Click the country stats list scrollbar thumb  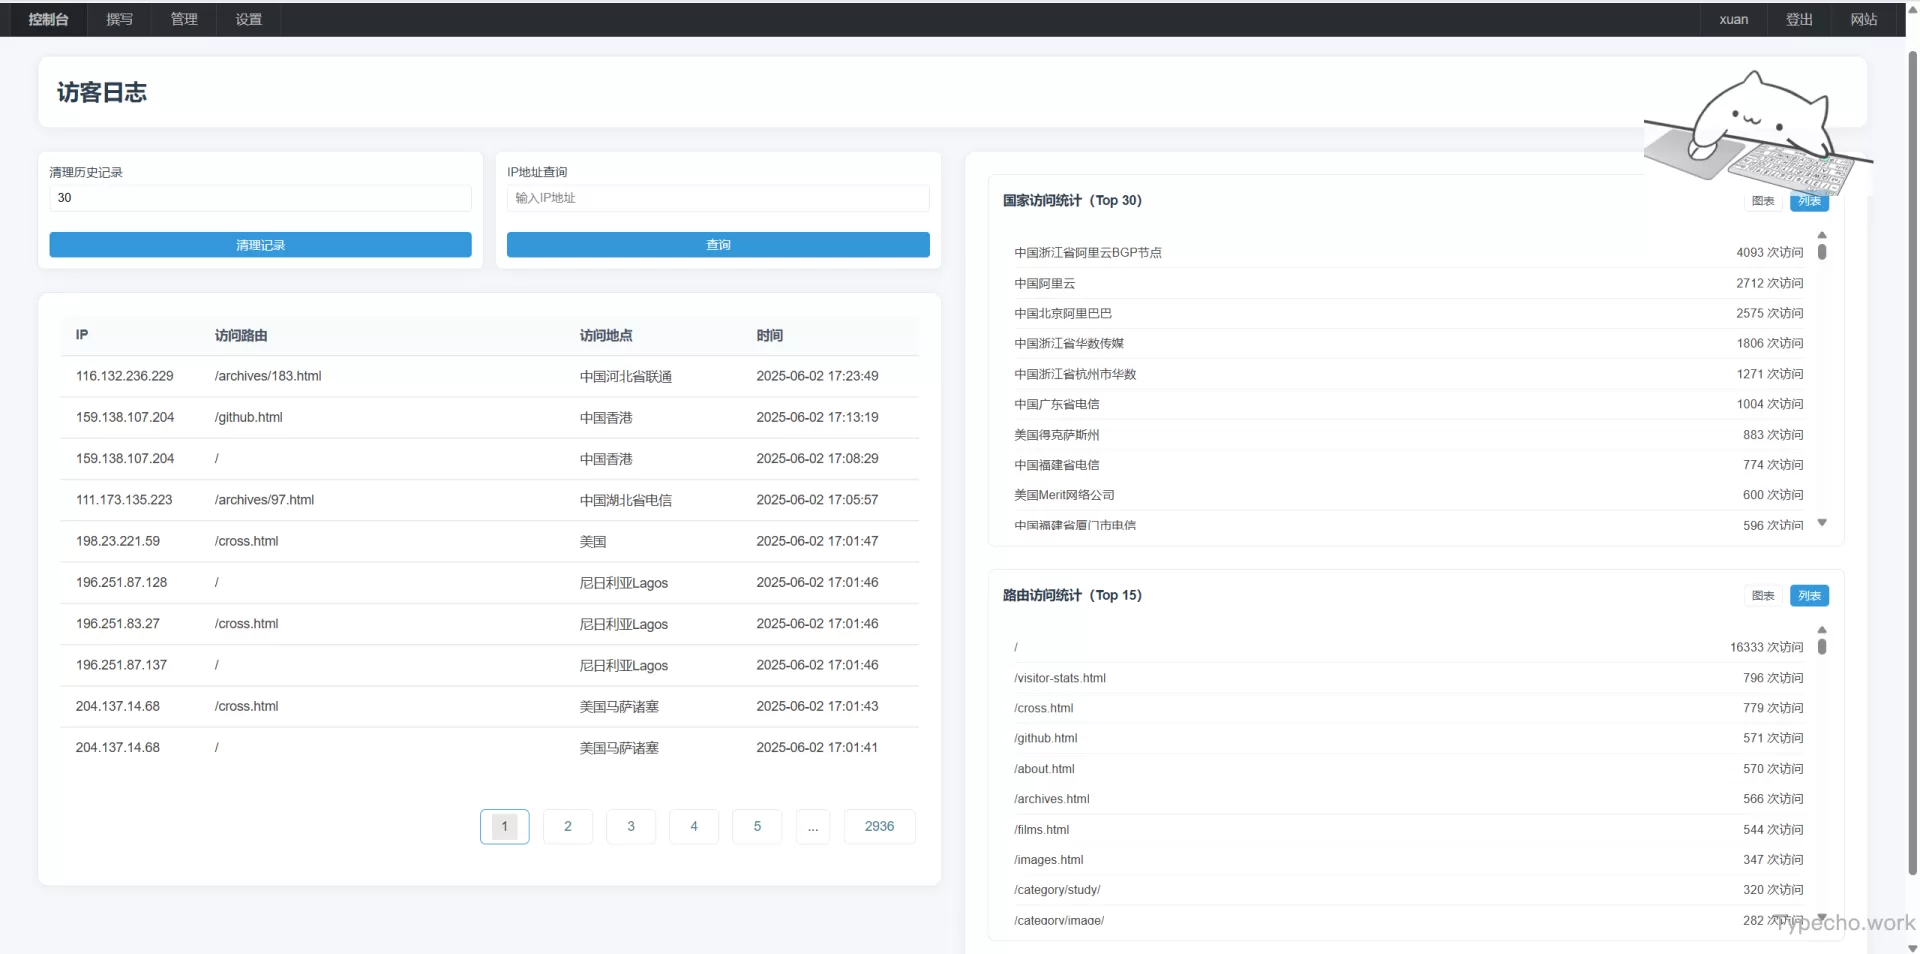click(1822, 252)
